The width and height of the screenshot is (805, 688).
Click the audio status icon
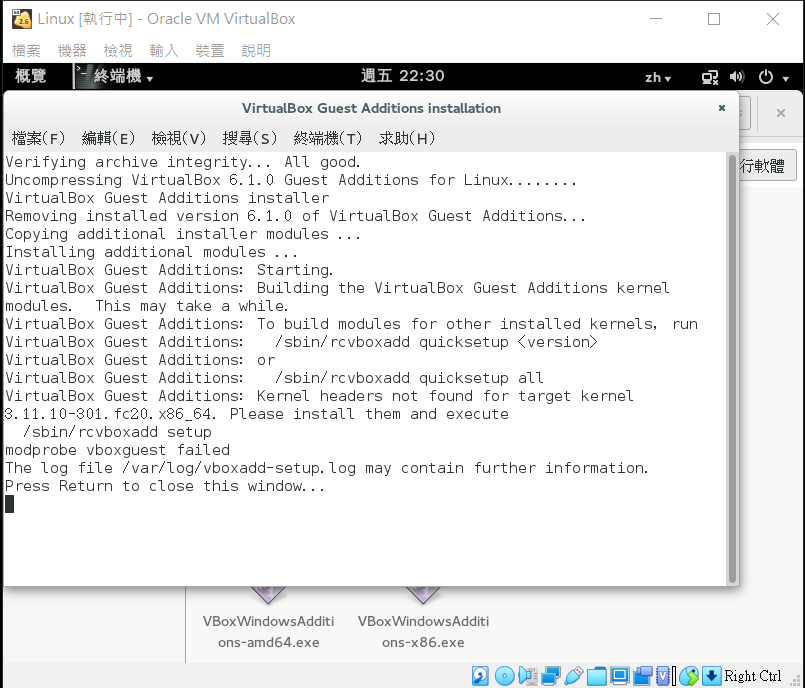[528, 676]
